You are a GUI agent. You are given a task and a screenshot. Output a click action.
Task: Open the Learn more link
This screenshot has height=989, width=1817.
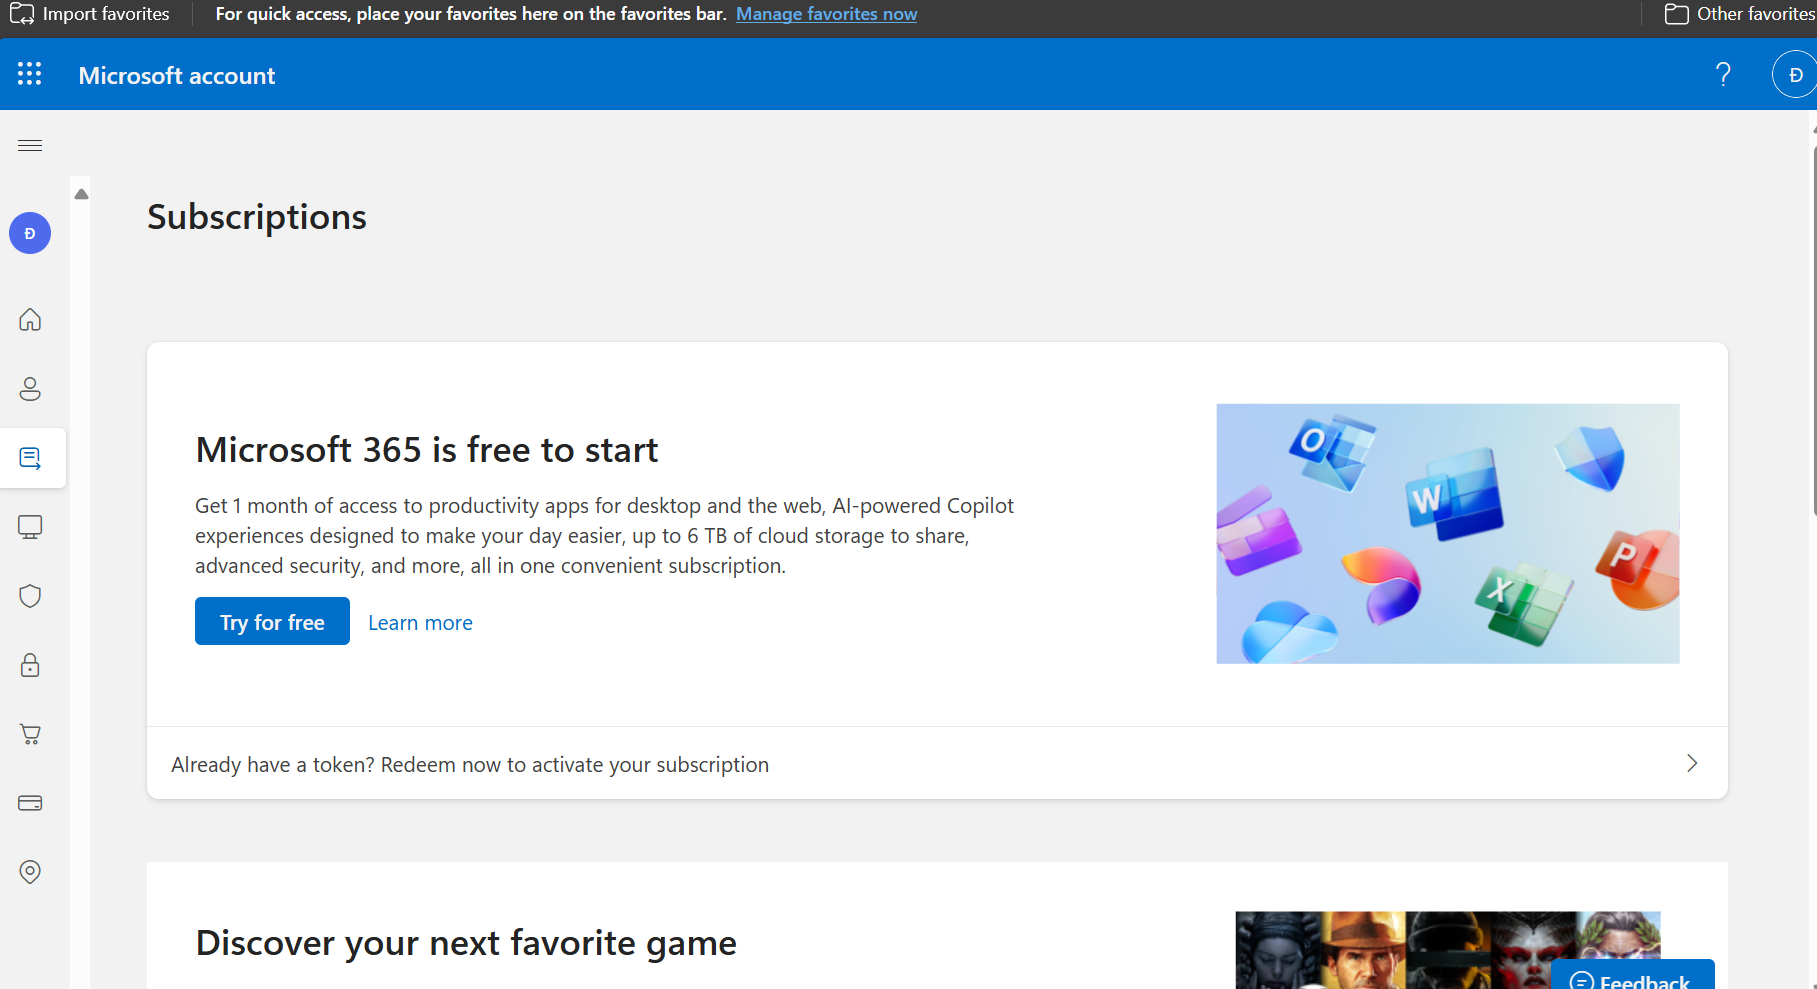coord(420,622)
